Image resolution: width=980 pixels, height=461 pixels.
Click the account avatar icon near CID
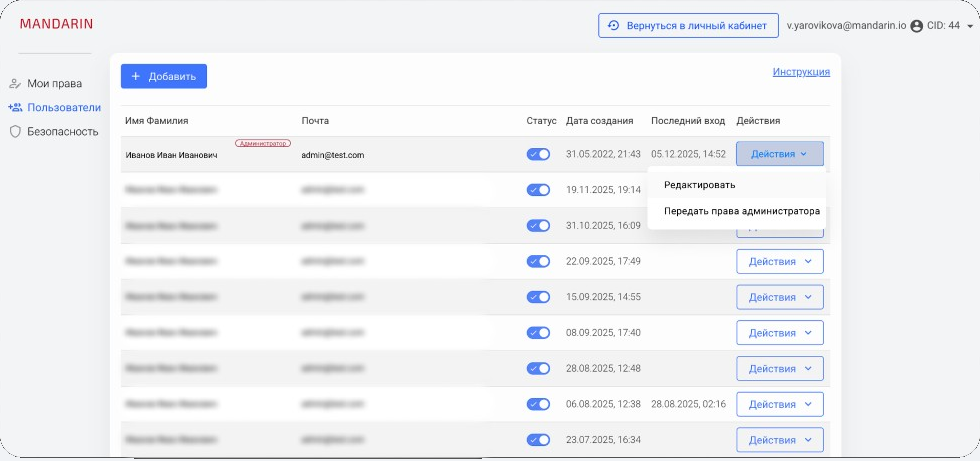917,26
